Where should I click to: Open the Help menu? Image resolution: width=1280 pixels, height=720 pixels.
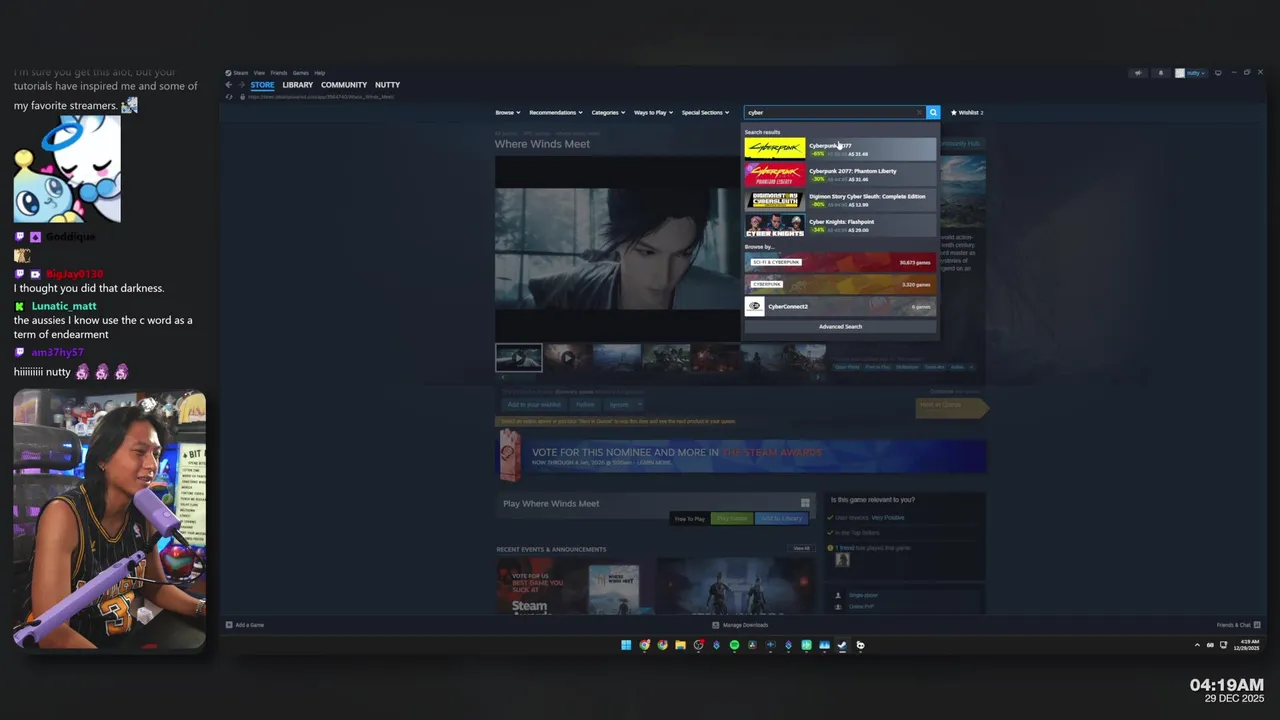coord(319,73)
